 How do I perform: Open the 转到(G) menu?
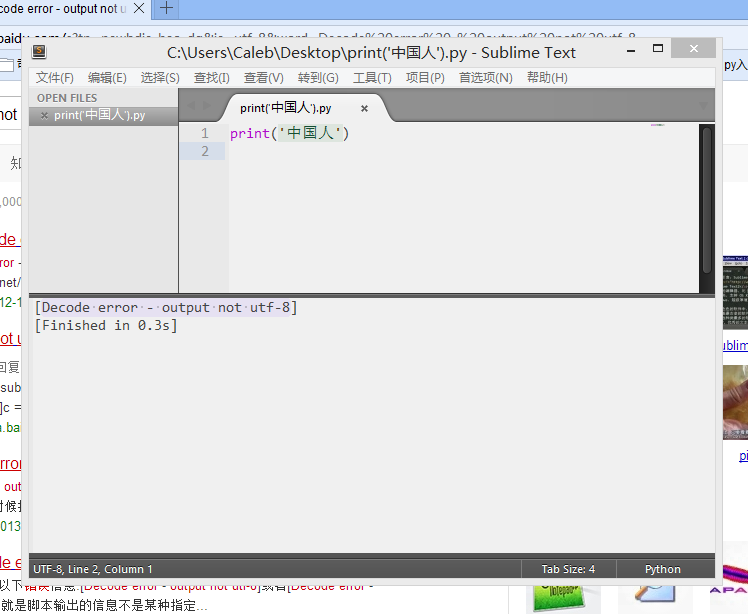(x=318, y=78)
